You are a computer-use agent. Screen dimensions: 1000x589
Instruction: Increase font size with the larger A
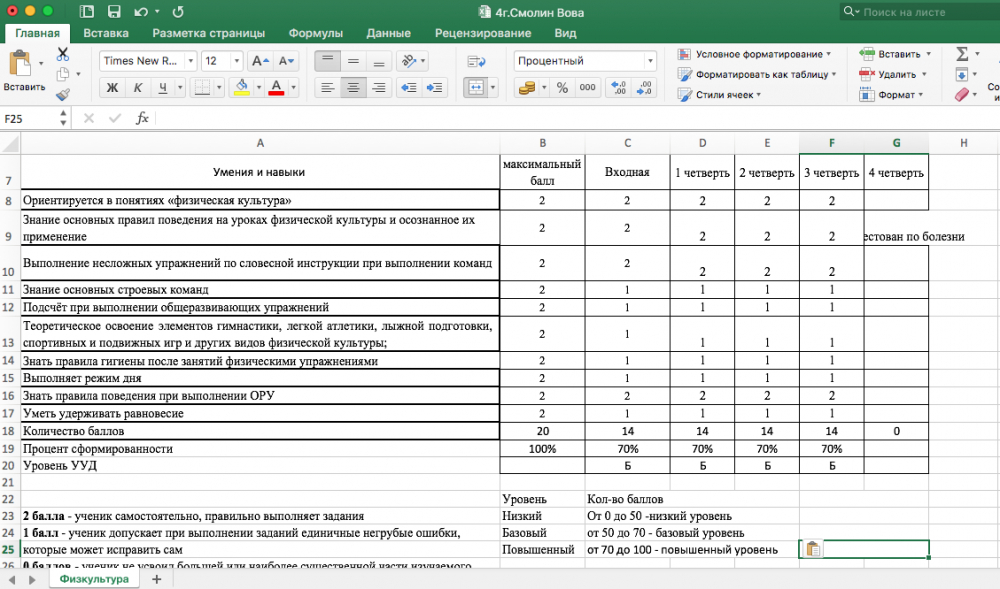[x=260, y=61]
